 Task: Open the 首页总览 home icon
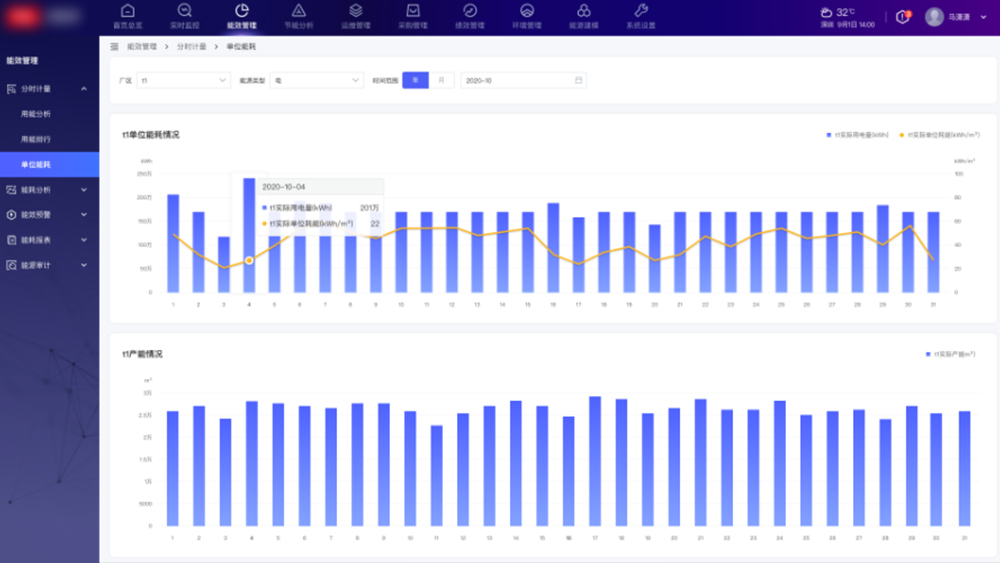point(127,11)
